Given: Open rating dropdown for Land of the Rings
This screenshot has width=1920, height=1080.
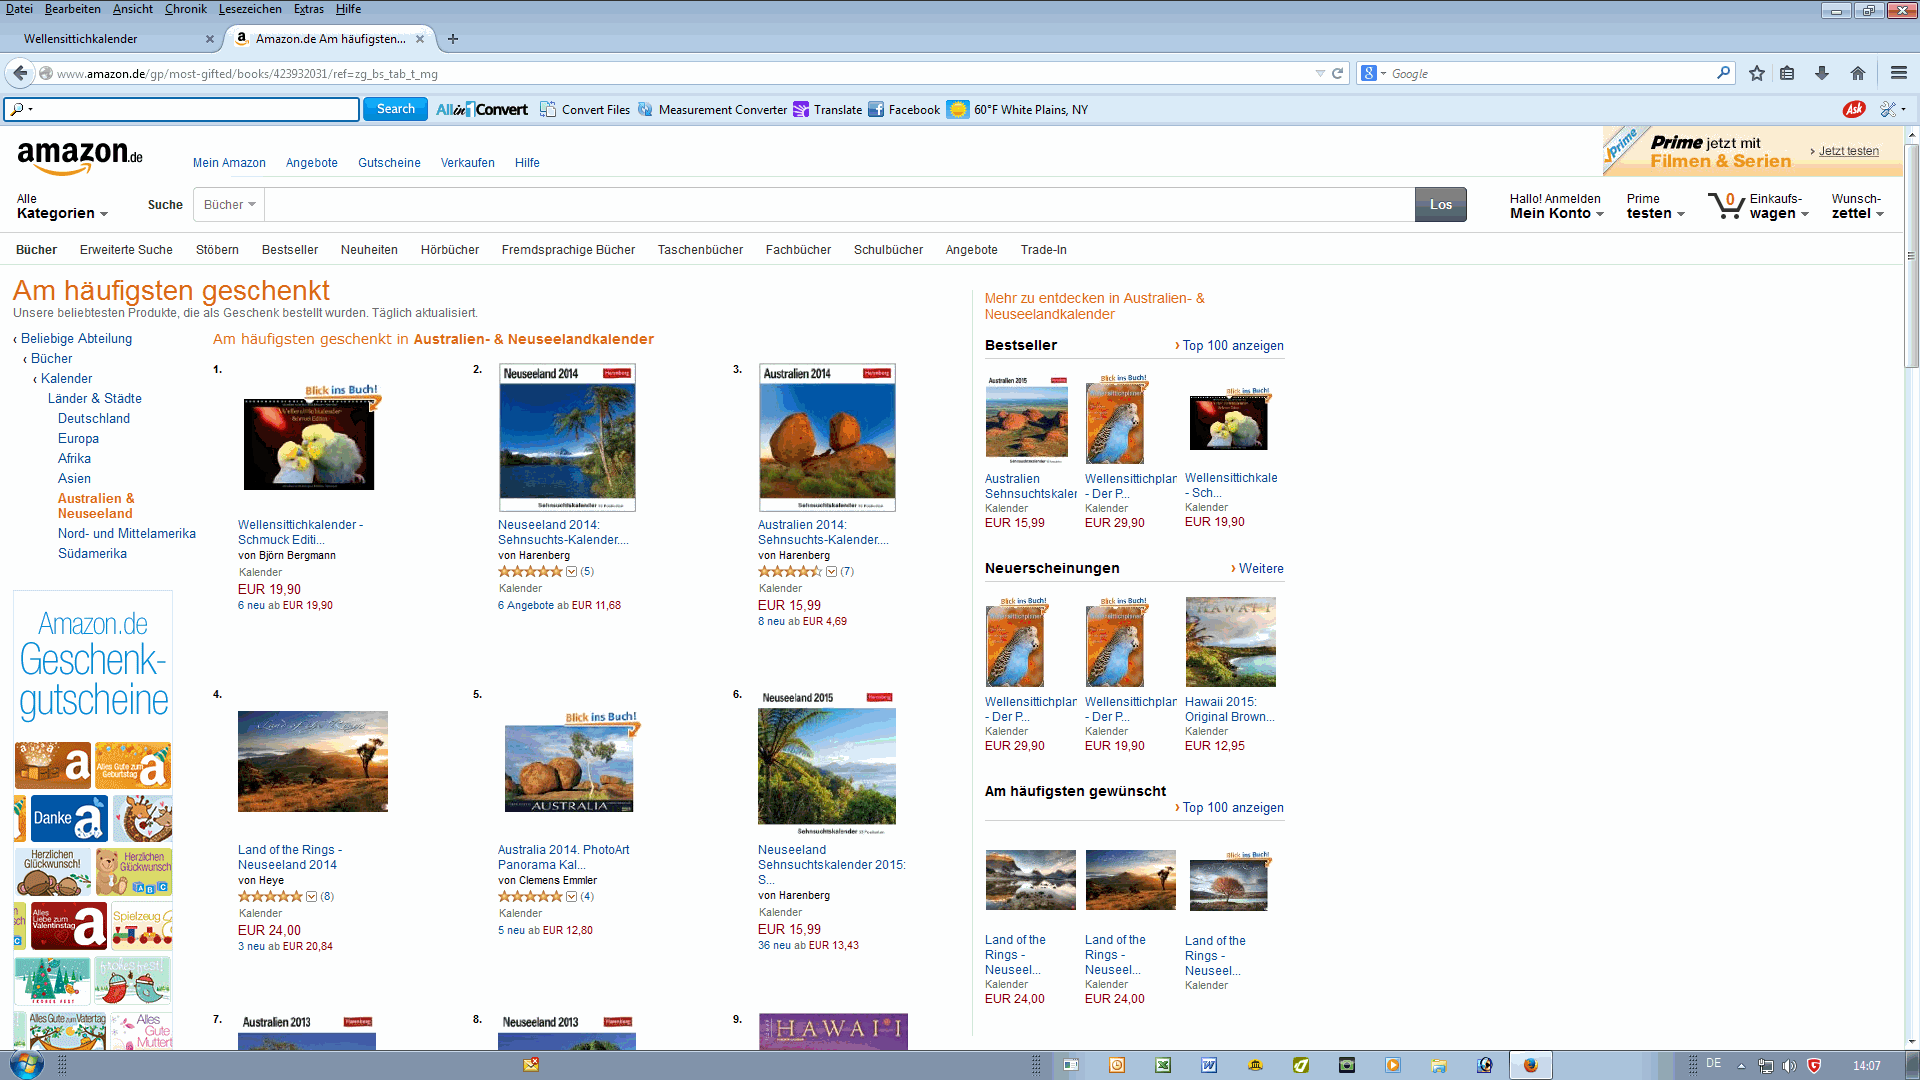Looking at the screenshot, I should point(311,897).
